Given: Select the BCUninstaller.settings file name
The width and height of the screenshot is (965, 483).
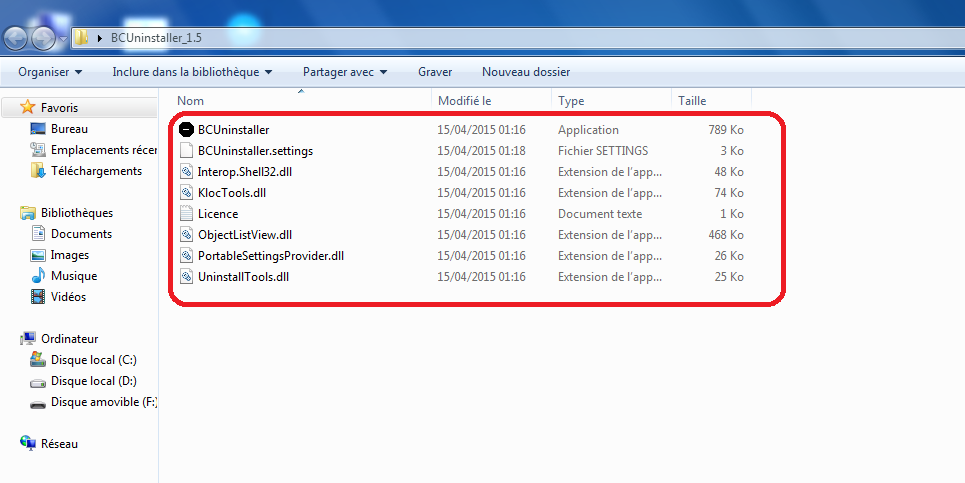Looking at the screenshot, I should tap(255, 151).
